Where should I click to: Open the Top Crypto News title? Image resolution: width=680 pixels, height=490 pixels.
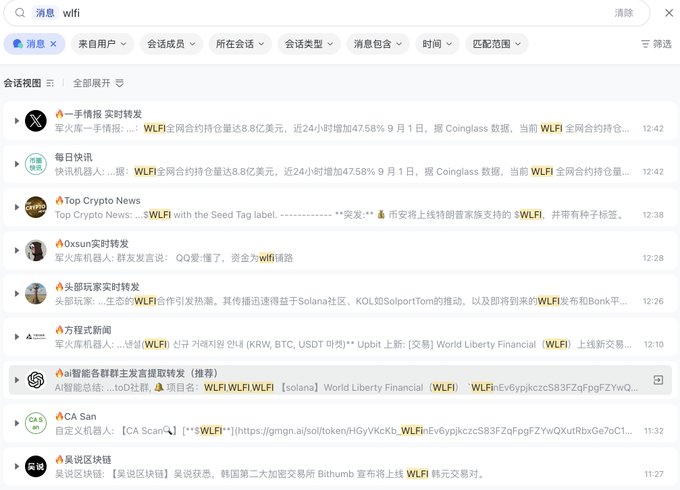98,200
